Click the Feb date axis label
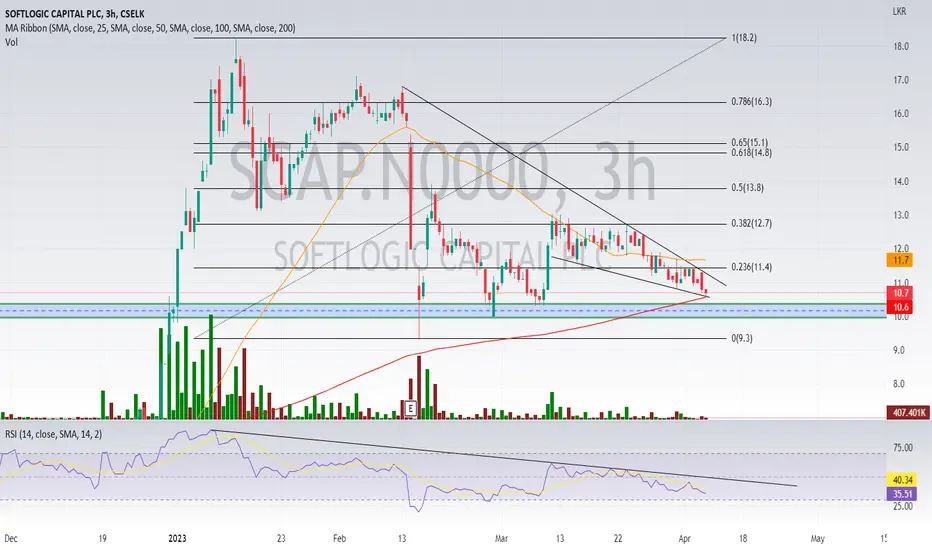This screenshot has height=550, width=932. tap(339, 539)
